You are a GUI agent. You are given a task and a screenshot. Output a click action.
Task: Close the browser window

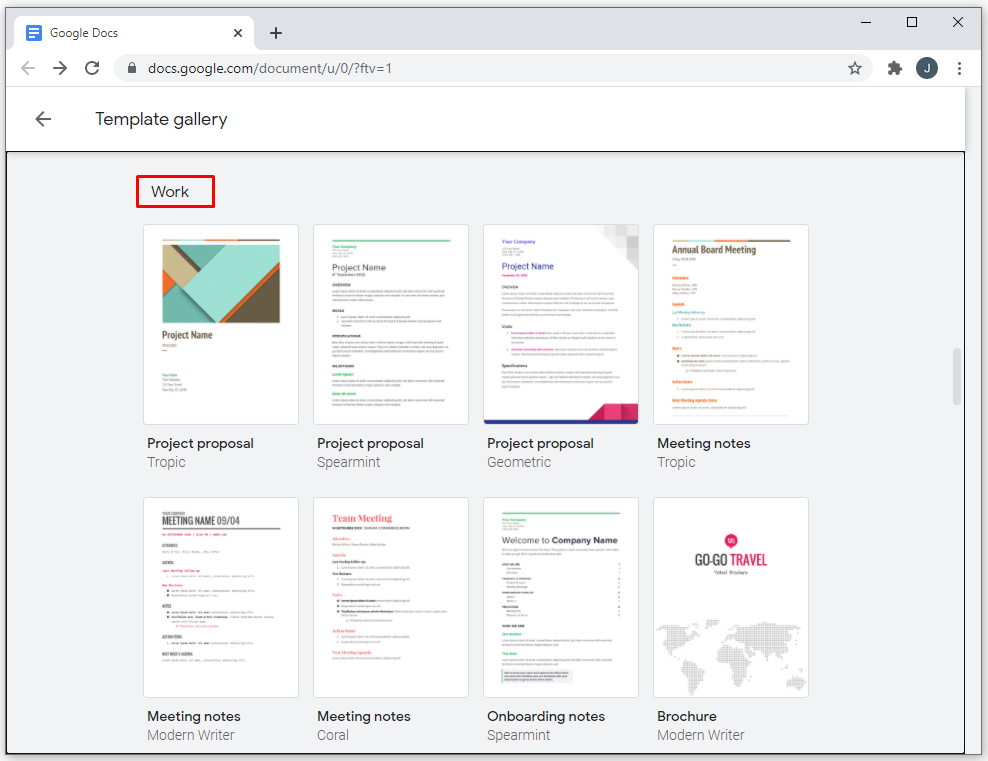click(957, 22)
